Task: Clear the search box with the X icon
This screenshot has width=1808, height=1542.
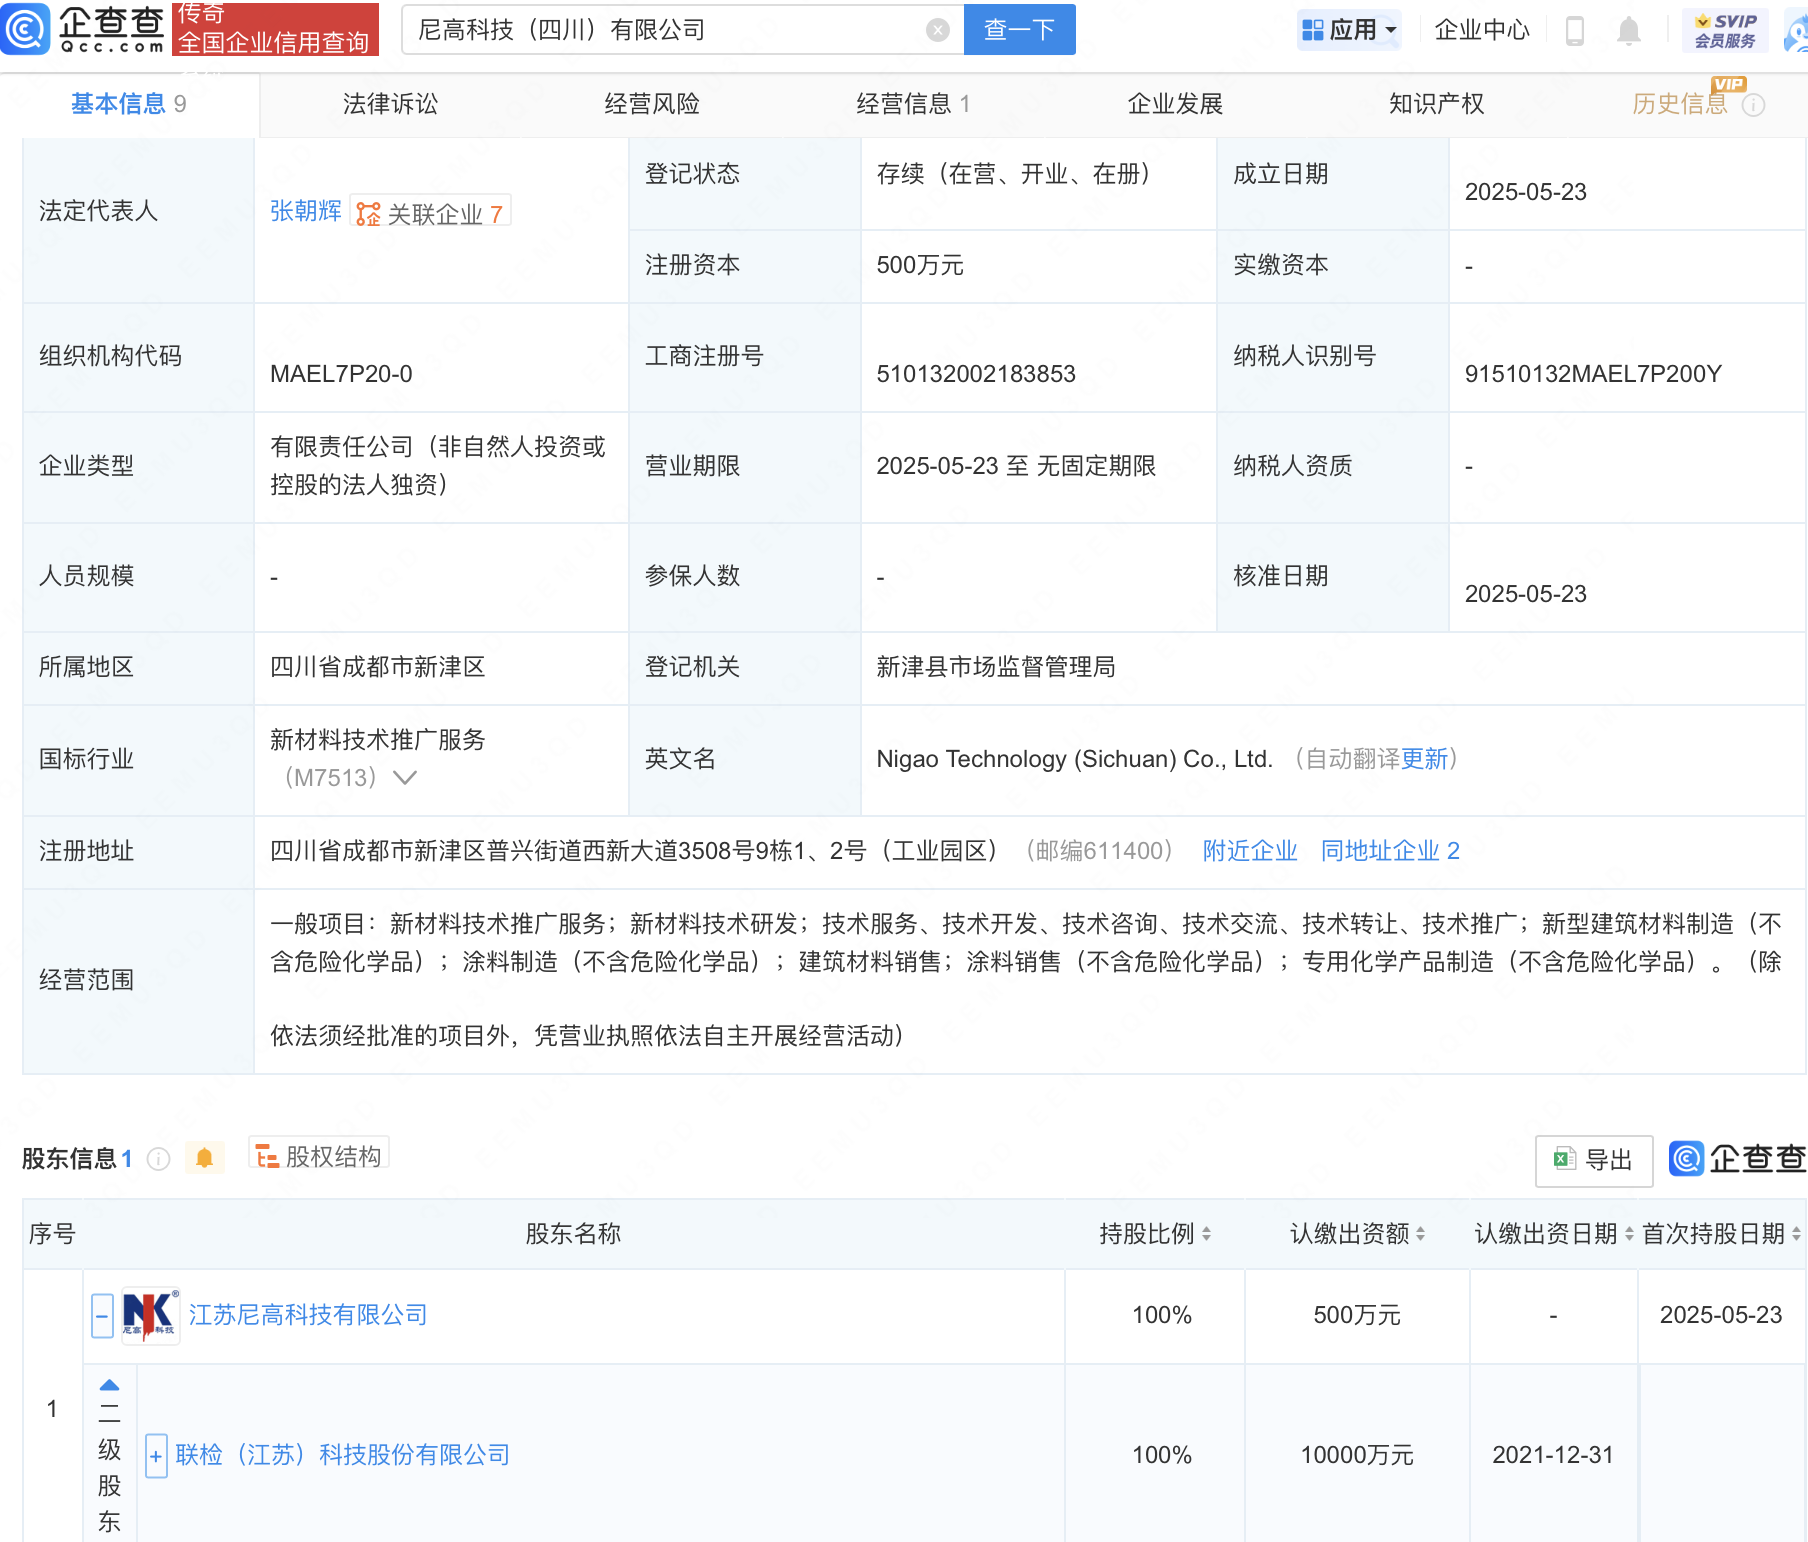Action: point(937,30)
